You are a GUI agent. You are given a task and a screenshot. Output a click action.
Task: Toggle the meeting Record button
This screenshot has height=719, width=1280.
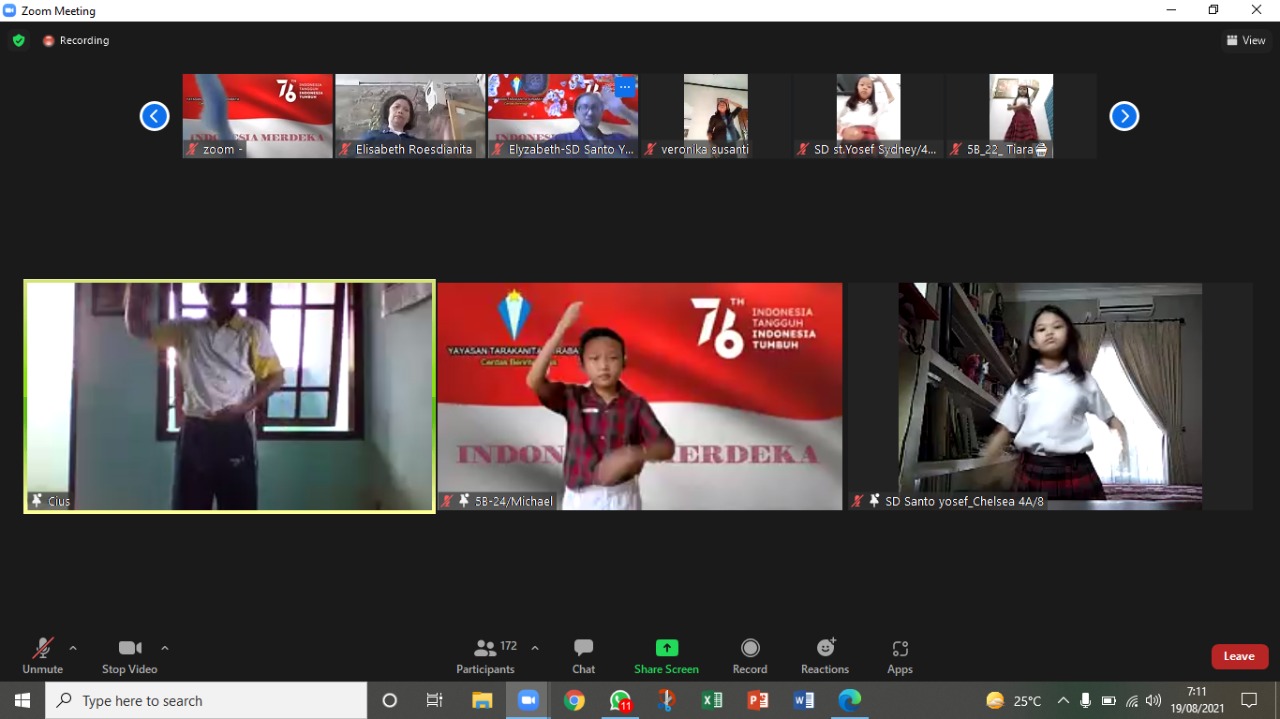pos(749,655)
